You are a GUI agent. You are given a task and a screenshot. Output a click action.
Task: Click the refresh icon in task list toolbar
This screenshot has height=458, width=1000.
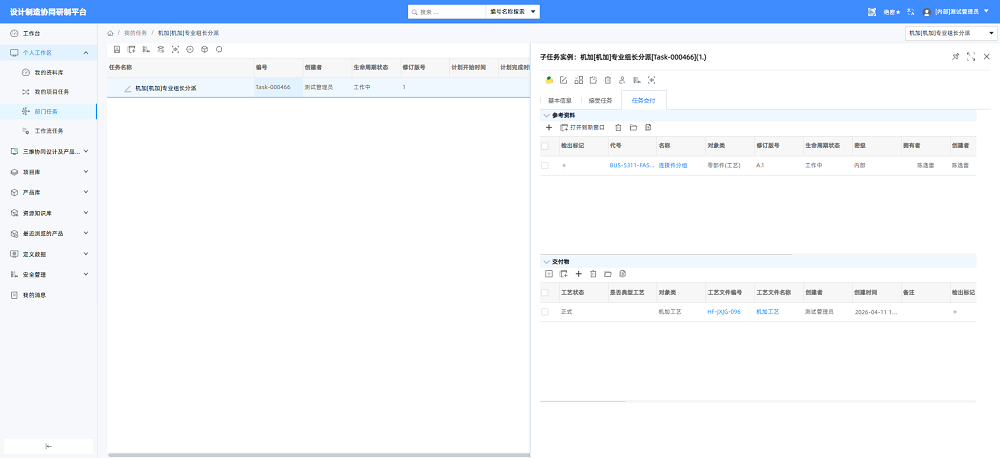tap(219, 49)
